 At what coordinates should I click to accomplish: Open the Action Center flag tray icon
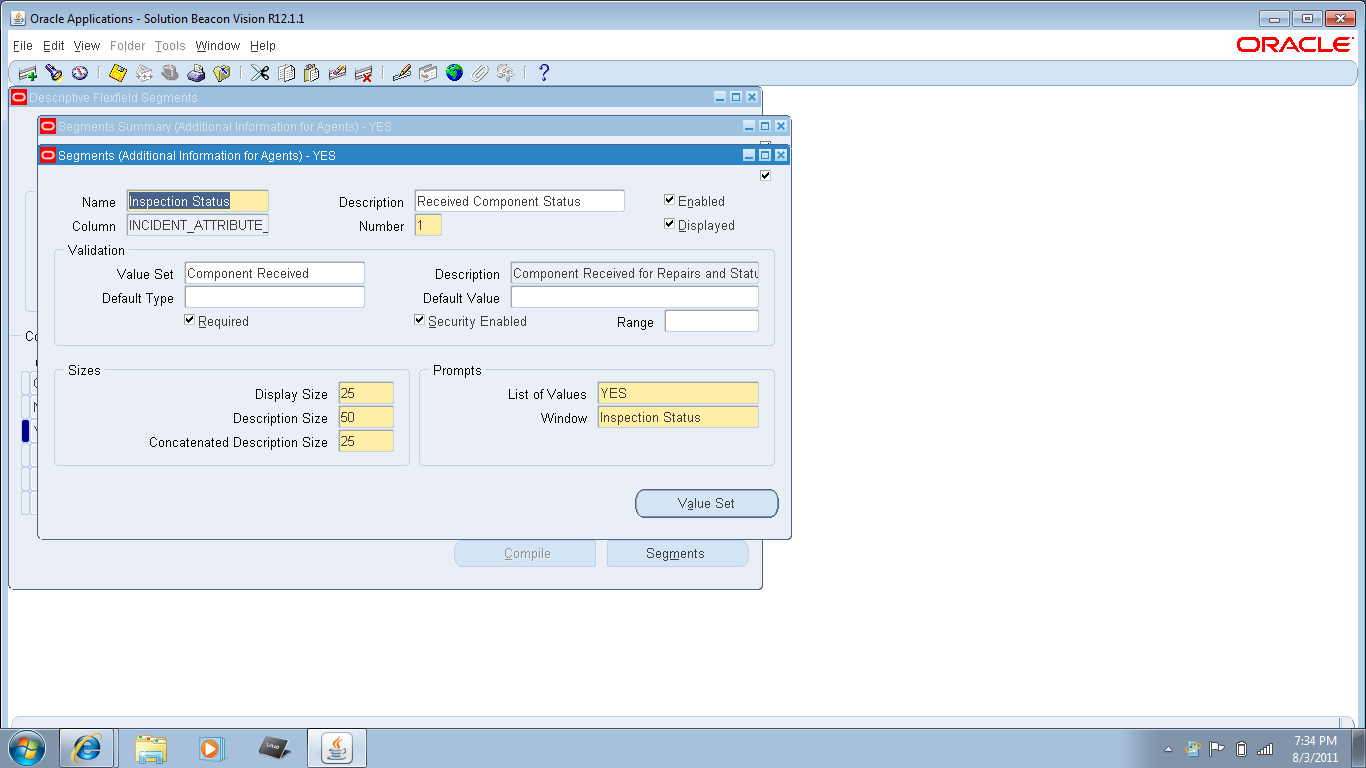1217,748
